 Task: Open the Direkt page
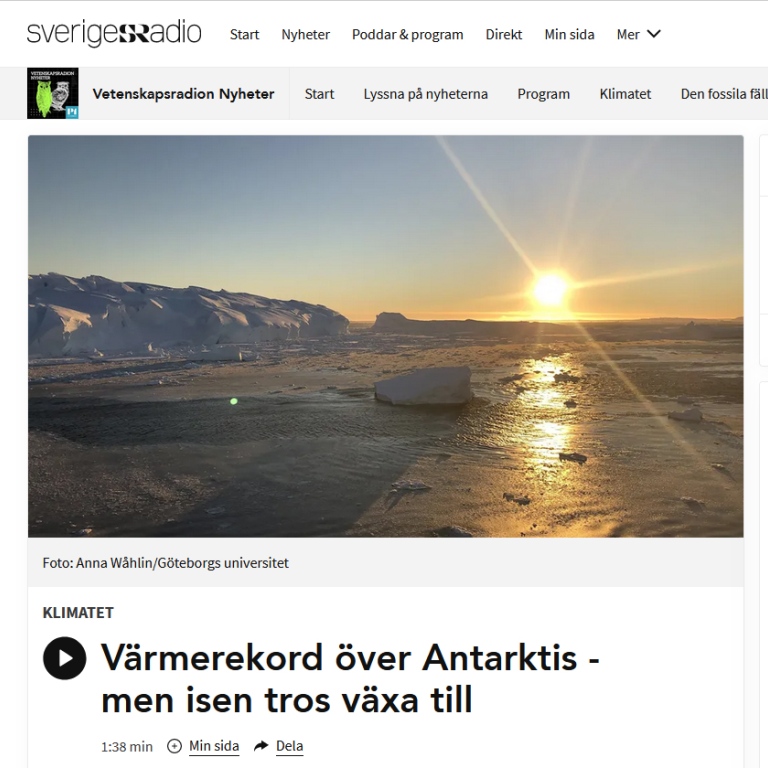[x=504, y=34]
